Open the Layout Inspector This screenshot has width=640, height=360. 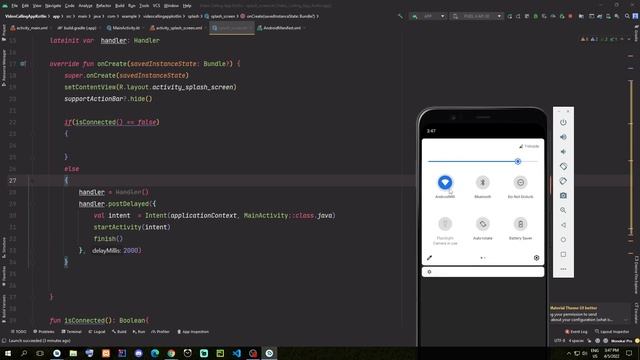pyautogui.click(x=612, y=332)
